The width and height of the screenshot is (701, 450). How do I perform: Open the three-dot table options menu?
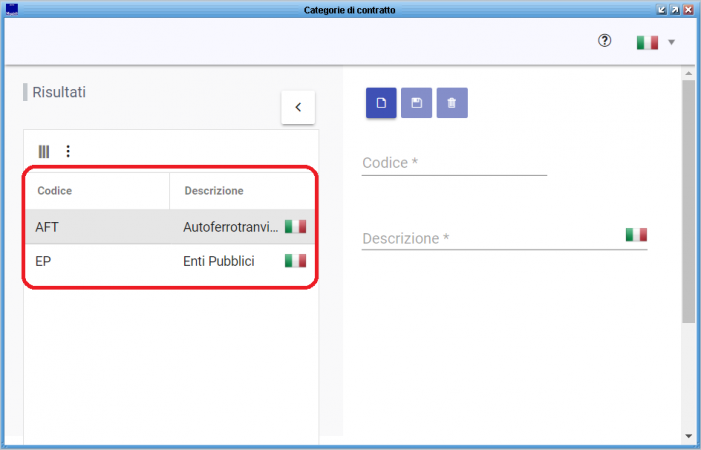[x=68, y=151]
